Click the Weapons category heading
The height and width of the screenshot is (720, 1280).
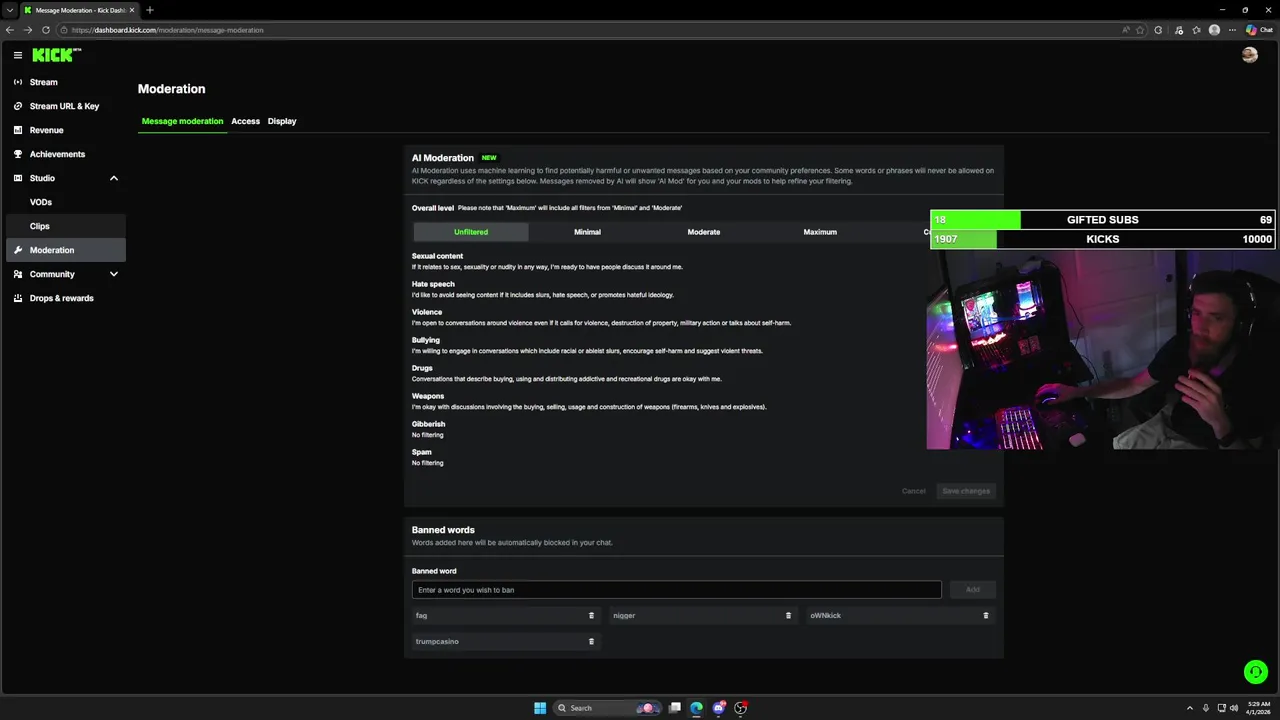click(428, 396)
